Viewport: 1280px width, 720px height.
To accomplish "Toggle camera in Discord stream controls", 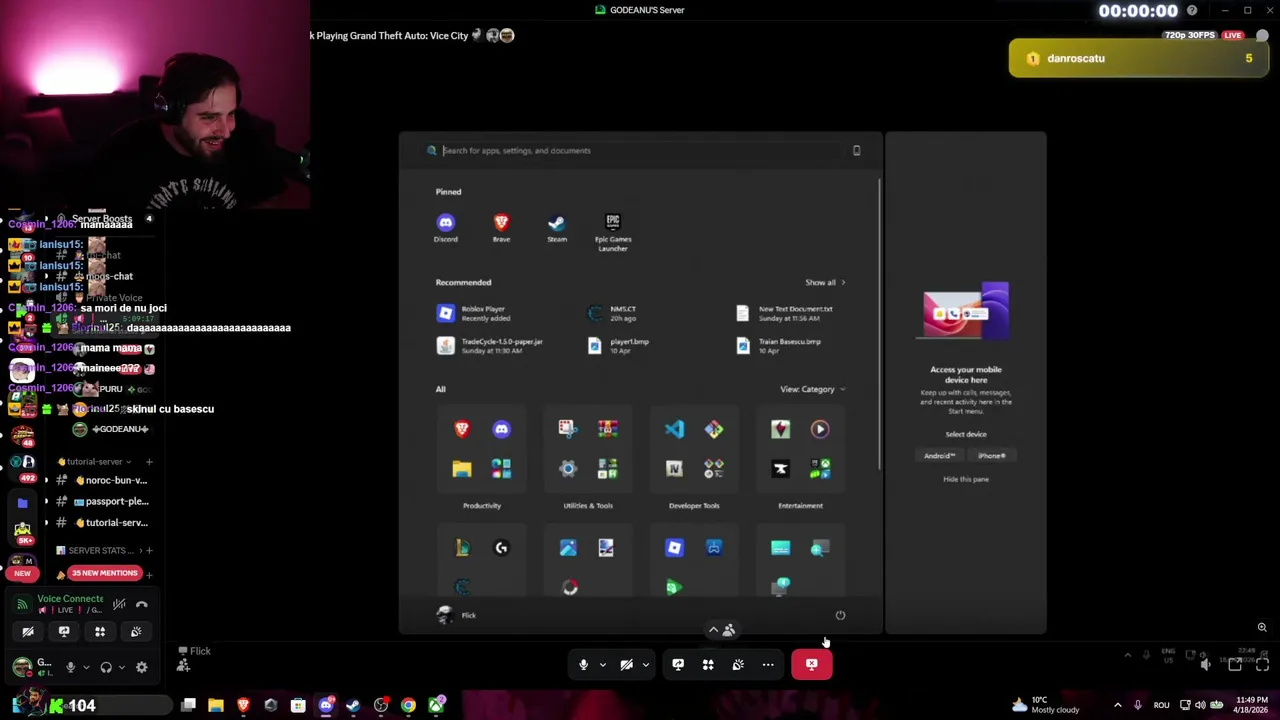I will (626, 664).
